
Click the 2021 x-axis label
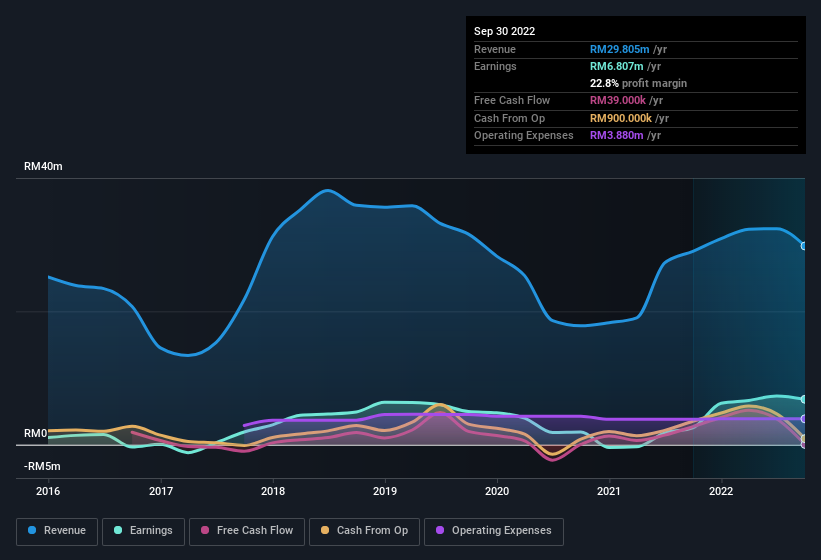click(609, 491)
